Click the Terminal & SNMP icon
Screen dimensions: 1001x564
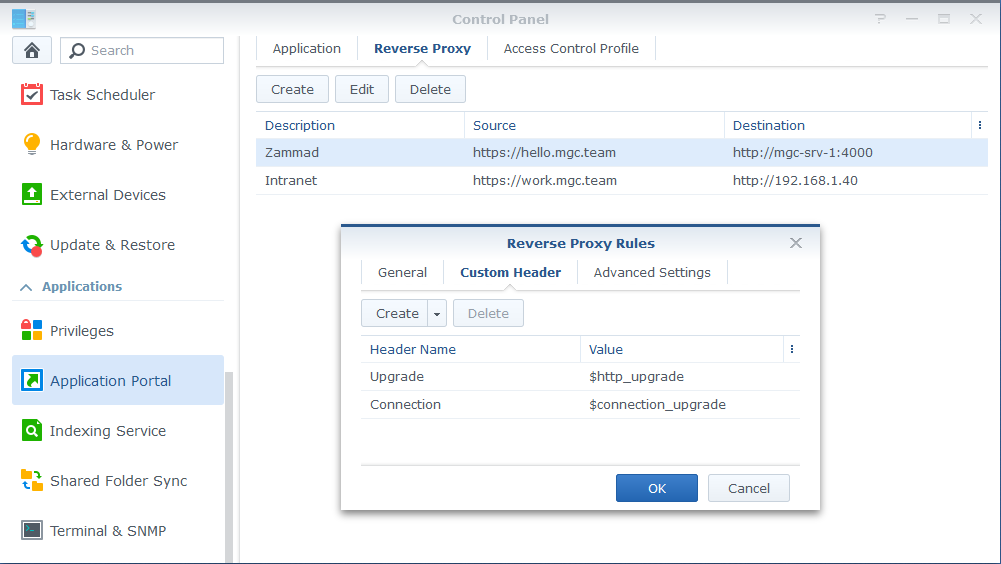point(32,531)
